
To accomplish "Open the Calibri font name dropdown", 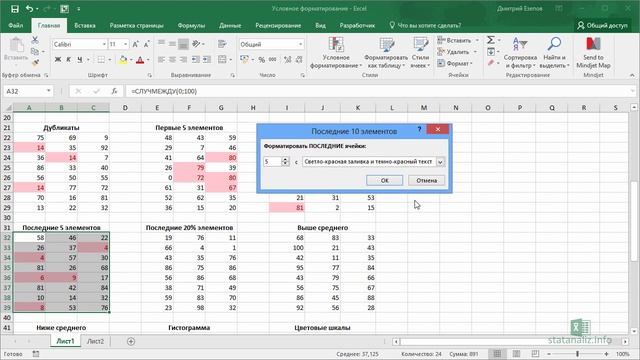I will (104, 44).
